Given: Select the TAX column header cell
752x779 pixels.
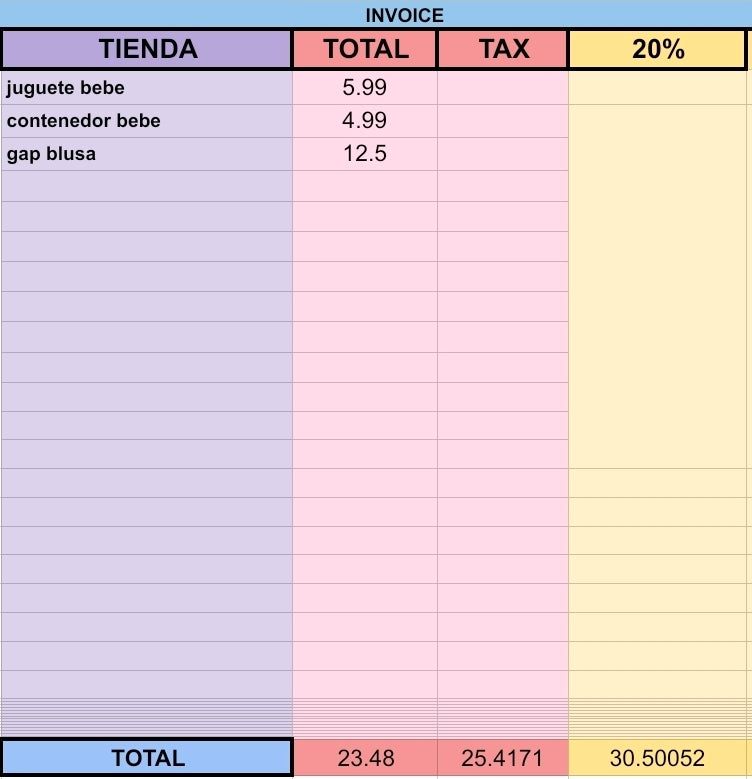Looking at the screenshot, I should click(503, 49).
